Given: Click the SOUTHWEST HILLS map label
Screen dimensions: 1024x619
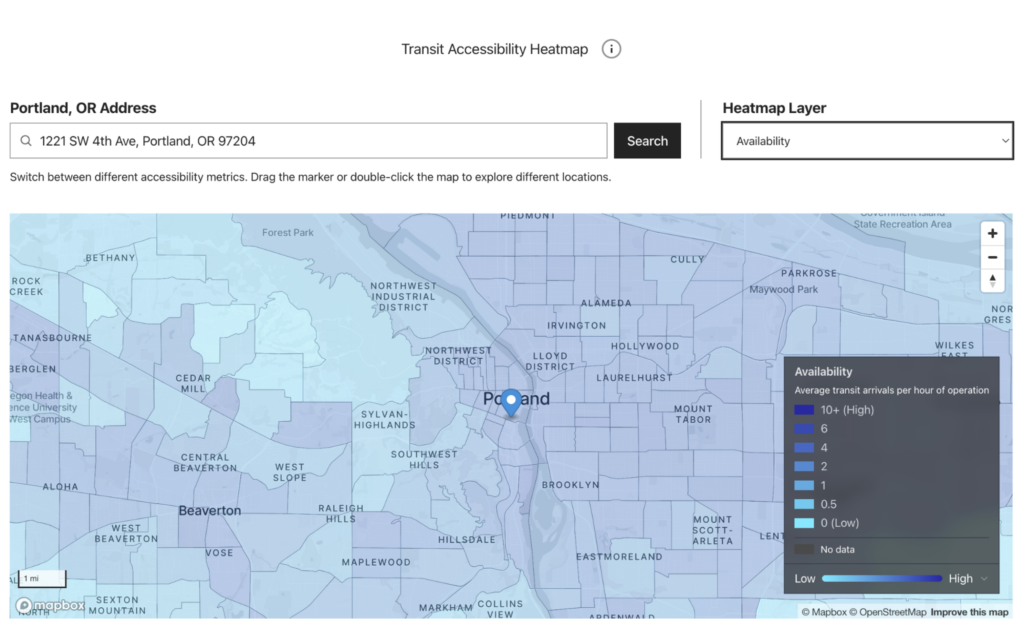Looking at the screenshot, I should coord(424,460).
